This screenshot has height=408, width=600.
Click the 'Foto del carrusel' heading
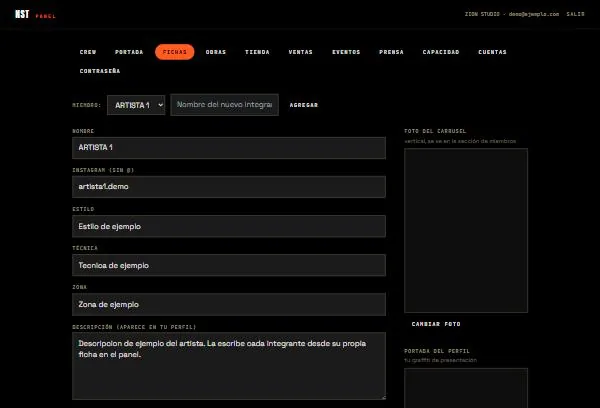(x=435, y=131)
